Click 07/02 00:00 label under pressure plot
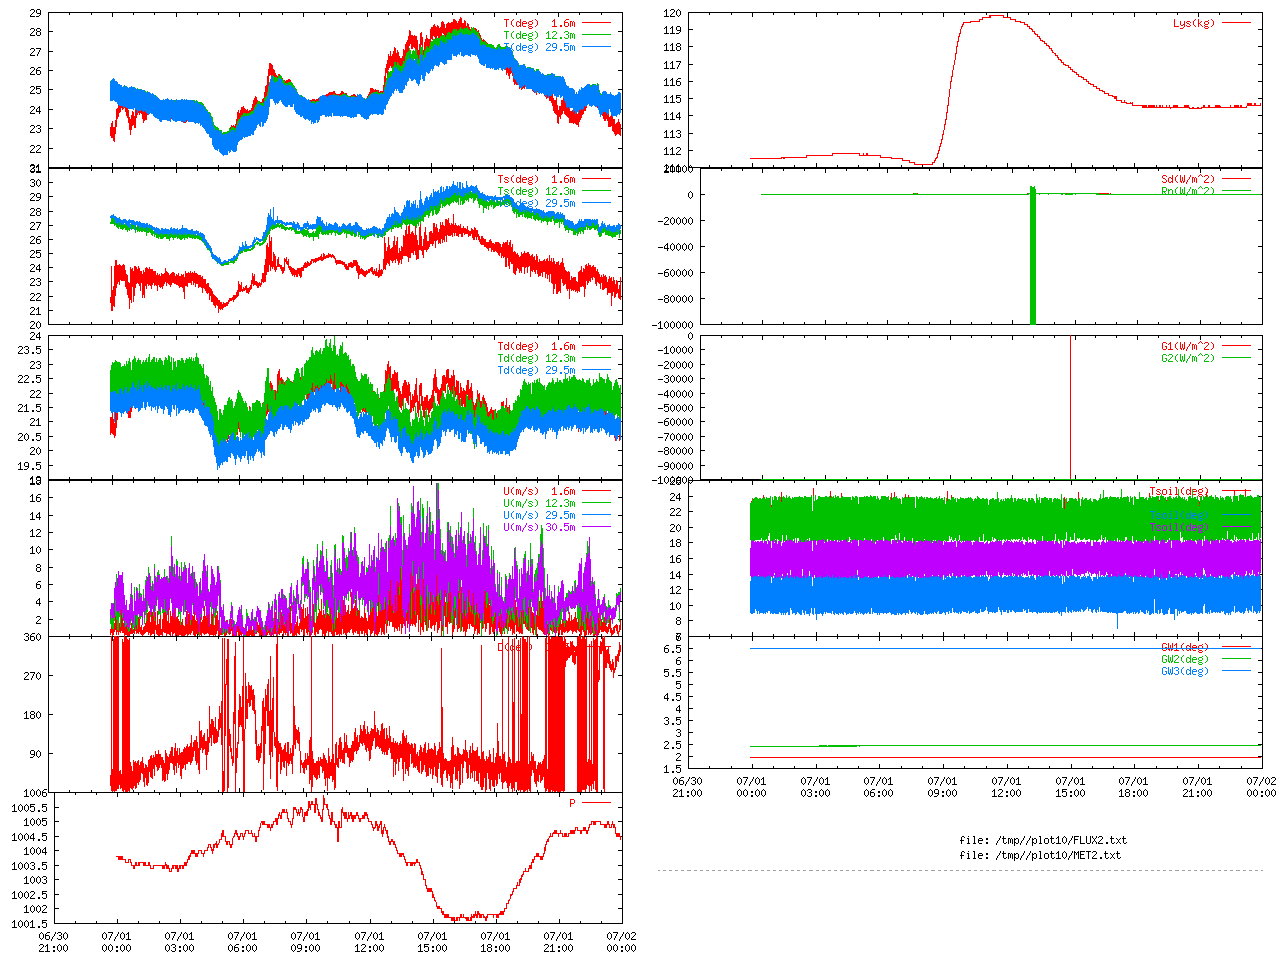Image resolution: width=1280 pixels, height=960 pixels. 621,943
